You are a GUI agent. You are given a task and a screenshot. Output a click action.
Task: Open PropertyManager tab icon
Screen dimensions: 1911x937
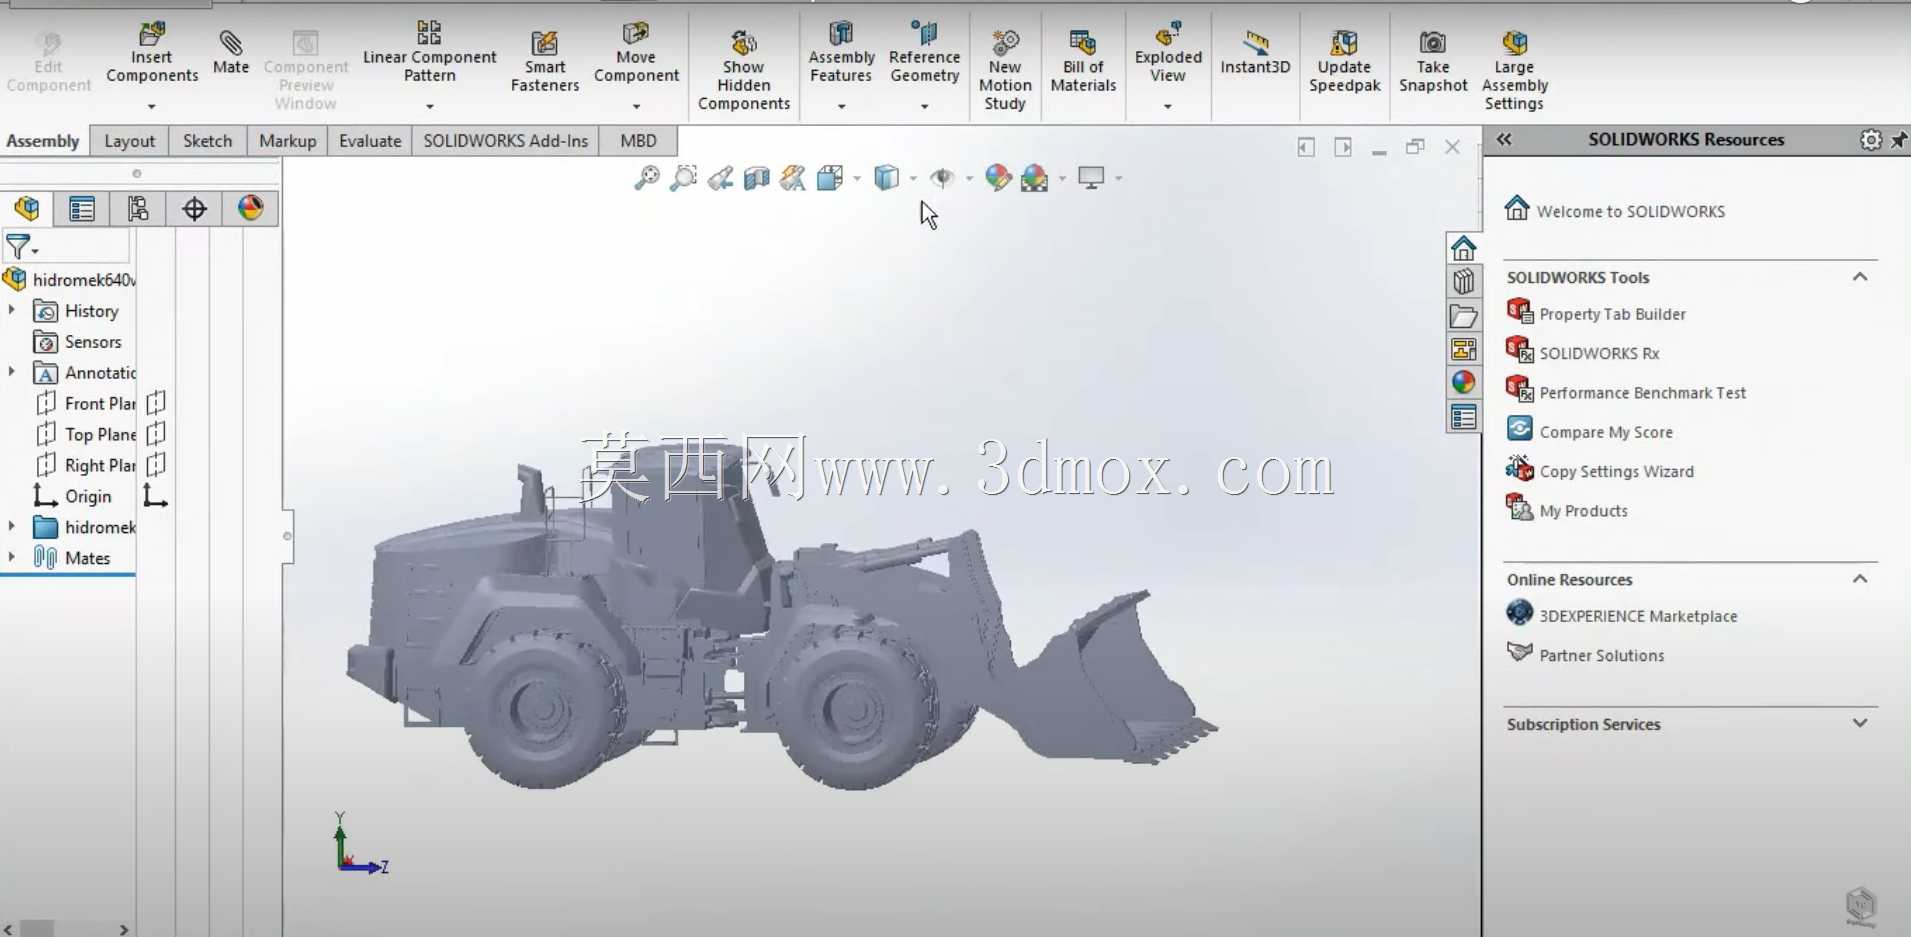click(x=82, y=208)
